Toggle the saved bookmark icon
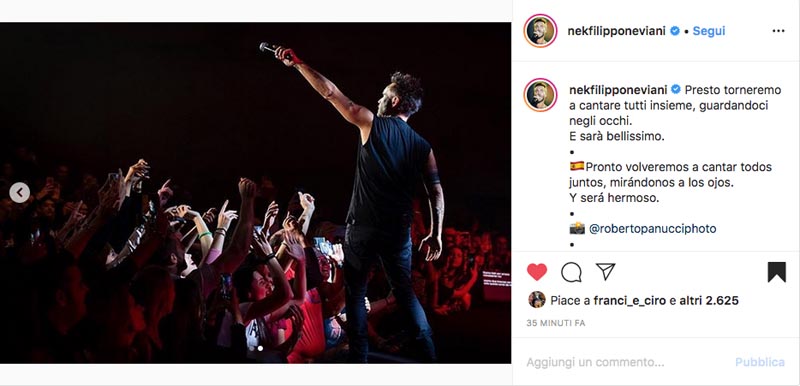The image size is (800, 386). tap(777, 272)
